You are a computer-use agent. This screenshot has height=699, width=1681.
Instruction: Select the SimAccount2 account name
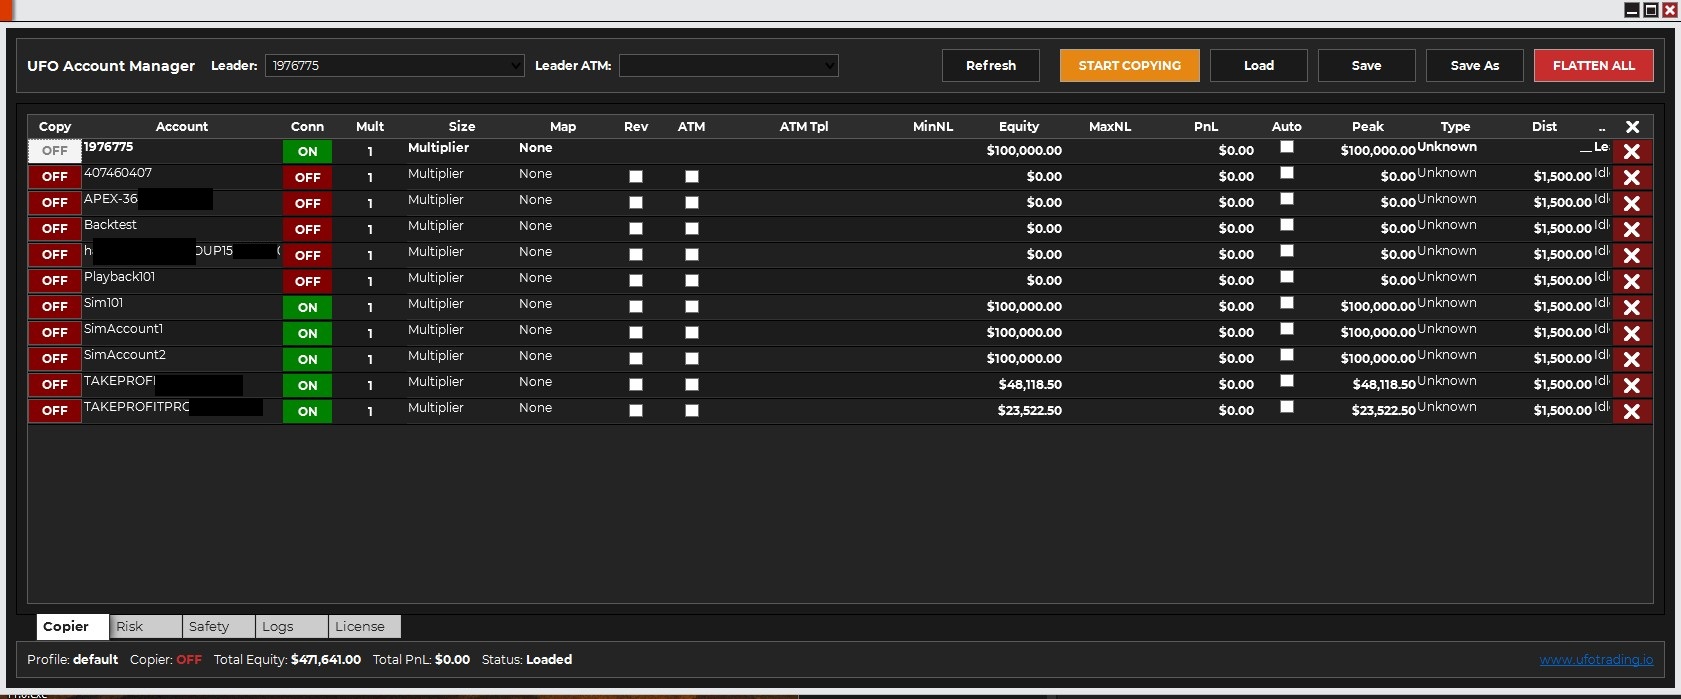pos(125,355)
